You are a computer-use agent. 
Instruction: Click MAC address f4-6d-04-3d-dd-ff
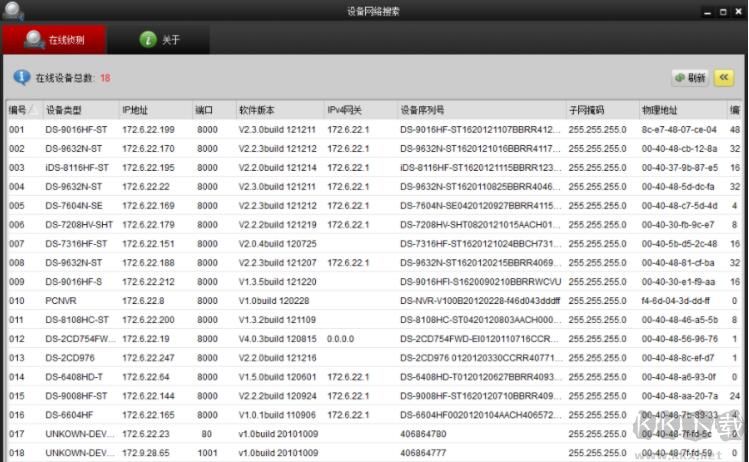point(675,301)
